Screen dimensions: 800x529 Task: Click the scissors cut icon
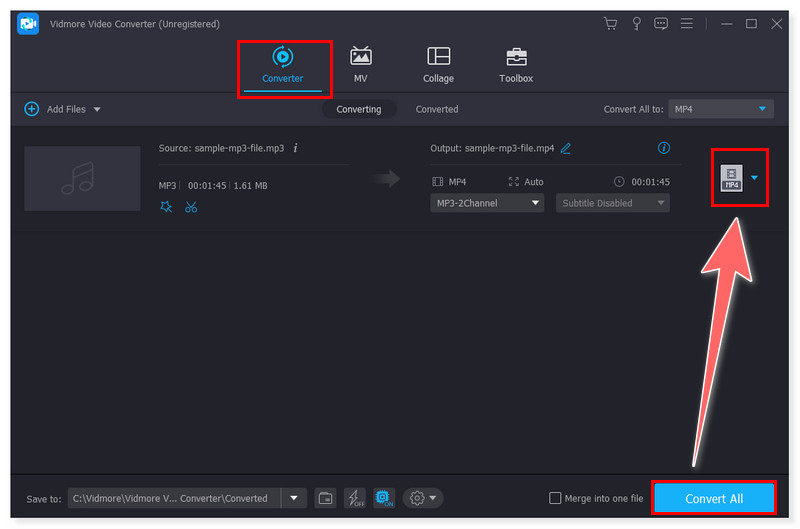tap(191, 207)
